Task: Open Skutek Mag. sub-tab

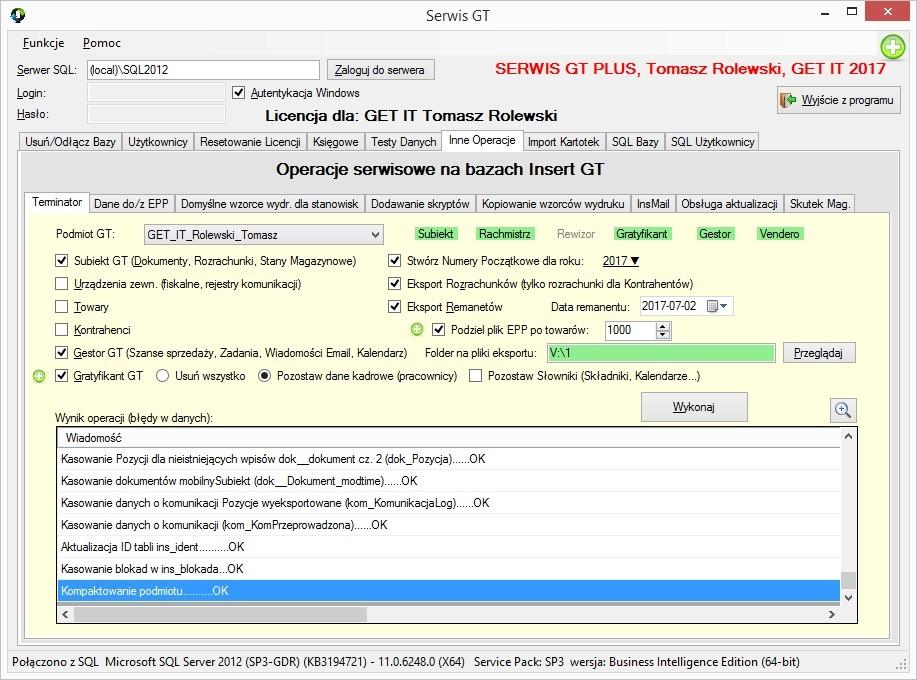Action: 819,203
